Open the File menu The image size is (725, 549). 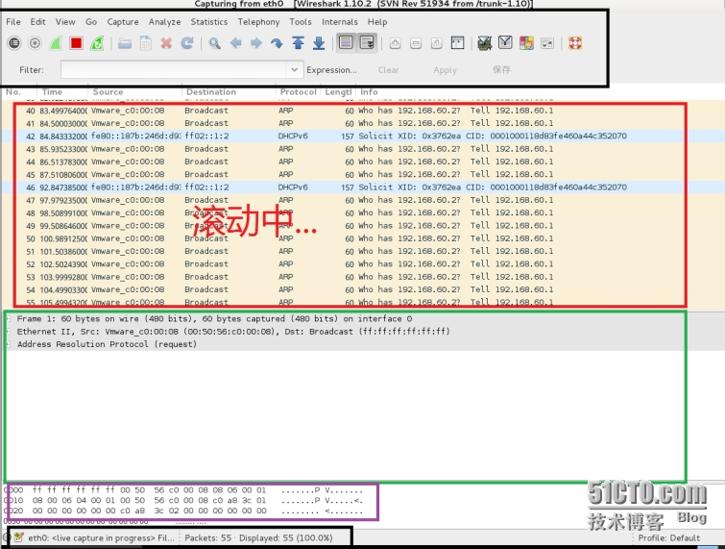coord(13,22)
